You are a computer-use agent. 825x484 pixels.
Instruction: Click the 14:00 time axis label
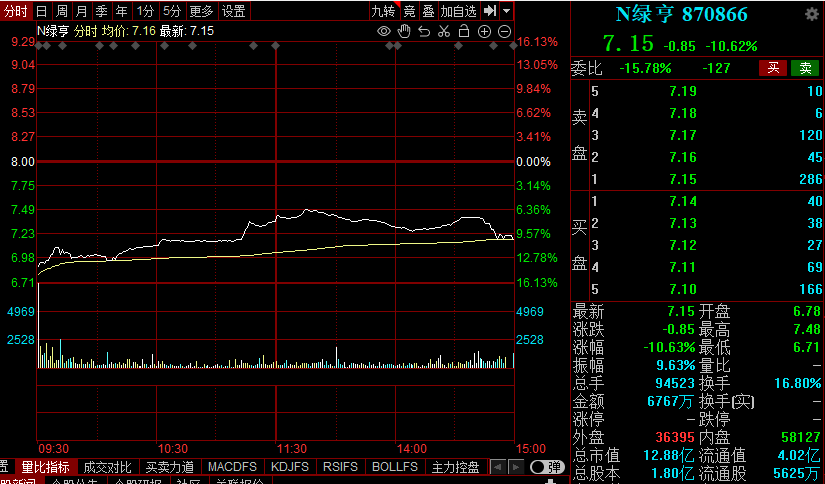click(x=412, y=449)
